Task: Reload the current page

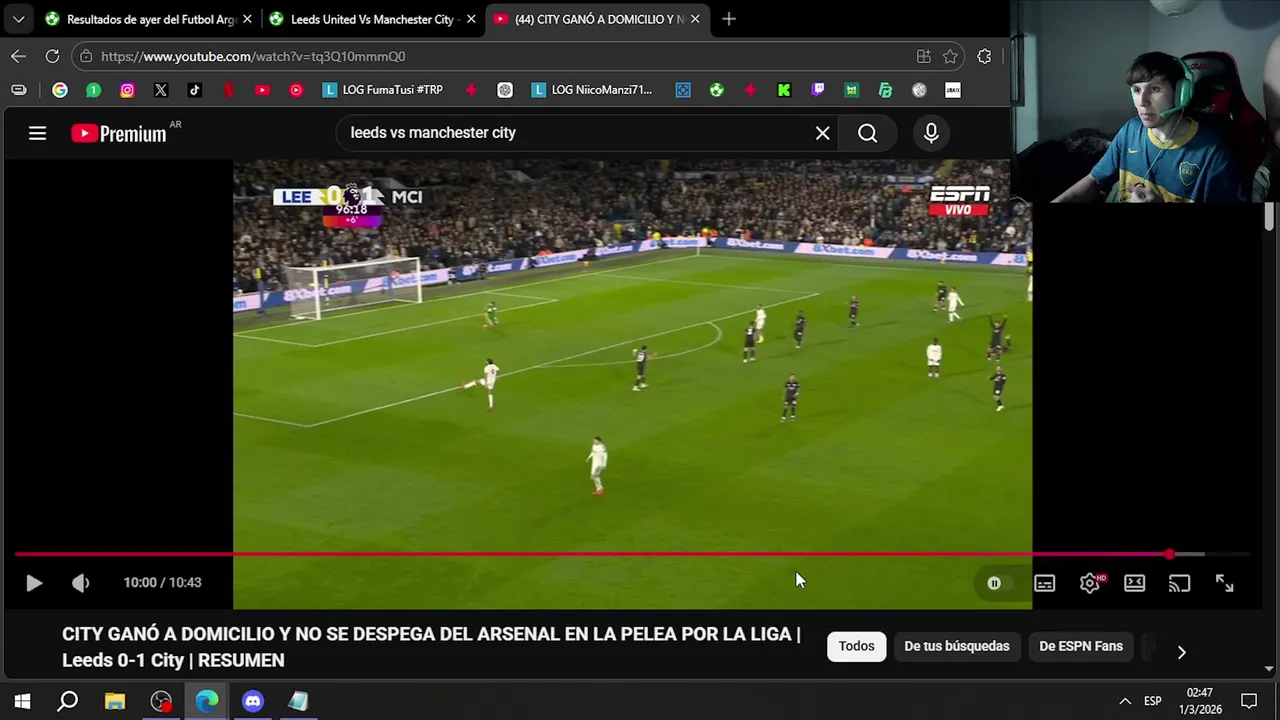Action: coord(52,57)
